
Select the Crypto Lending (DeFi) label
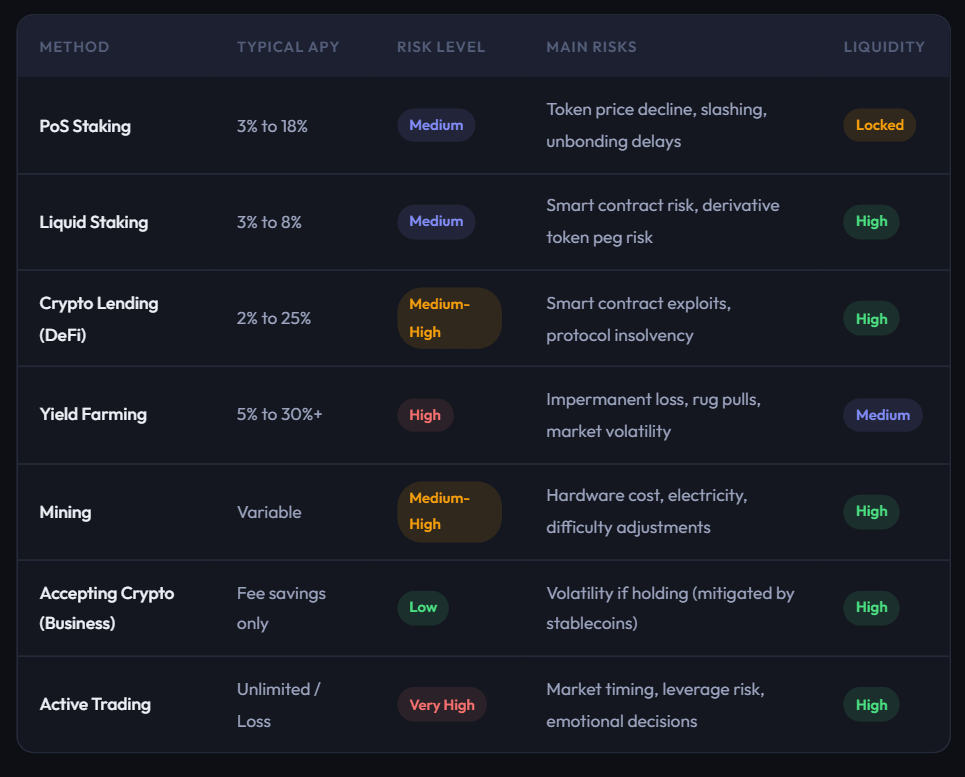[98, 318]
